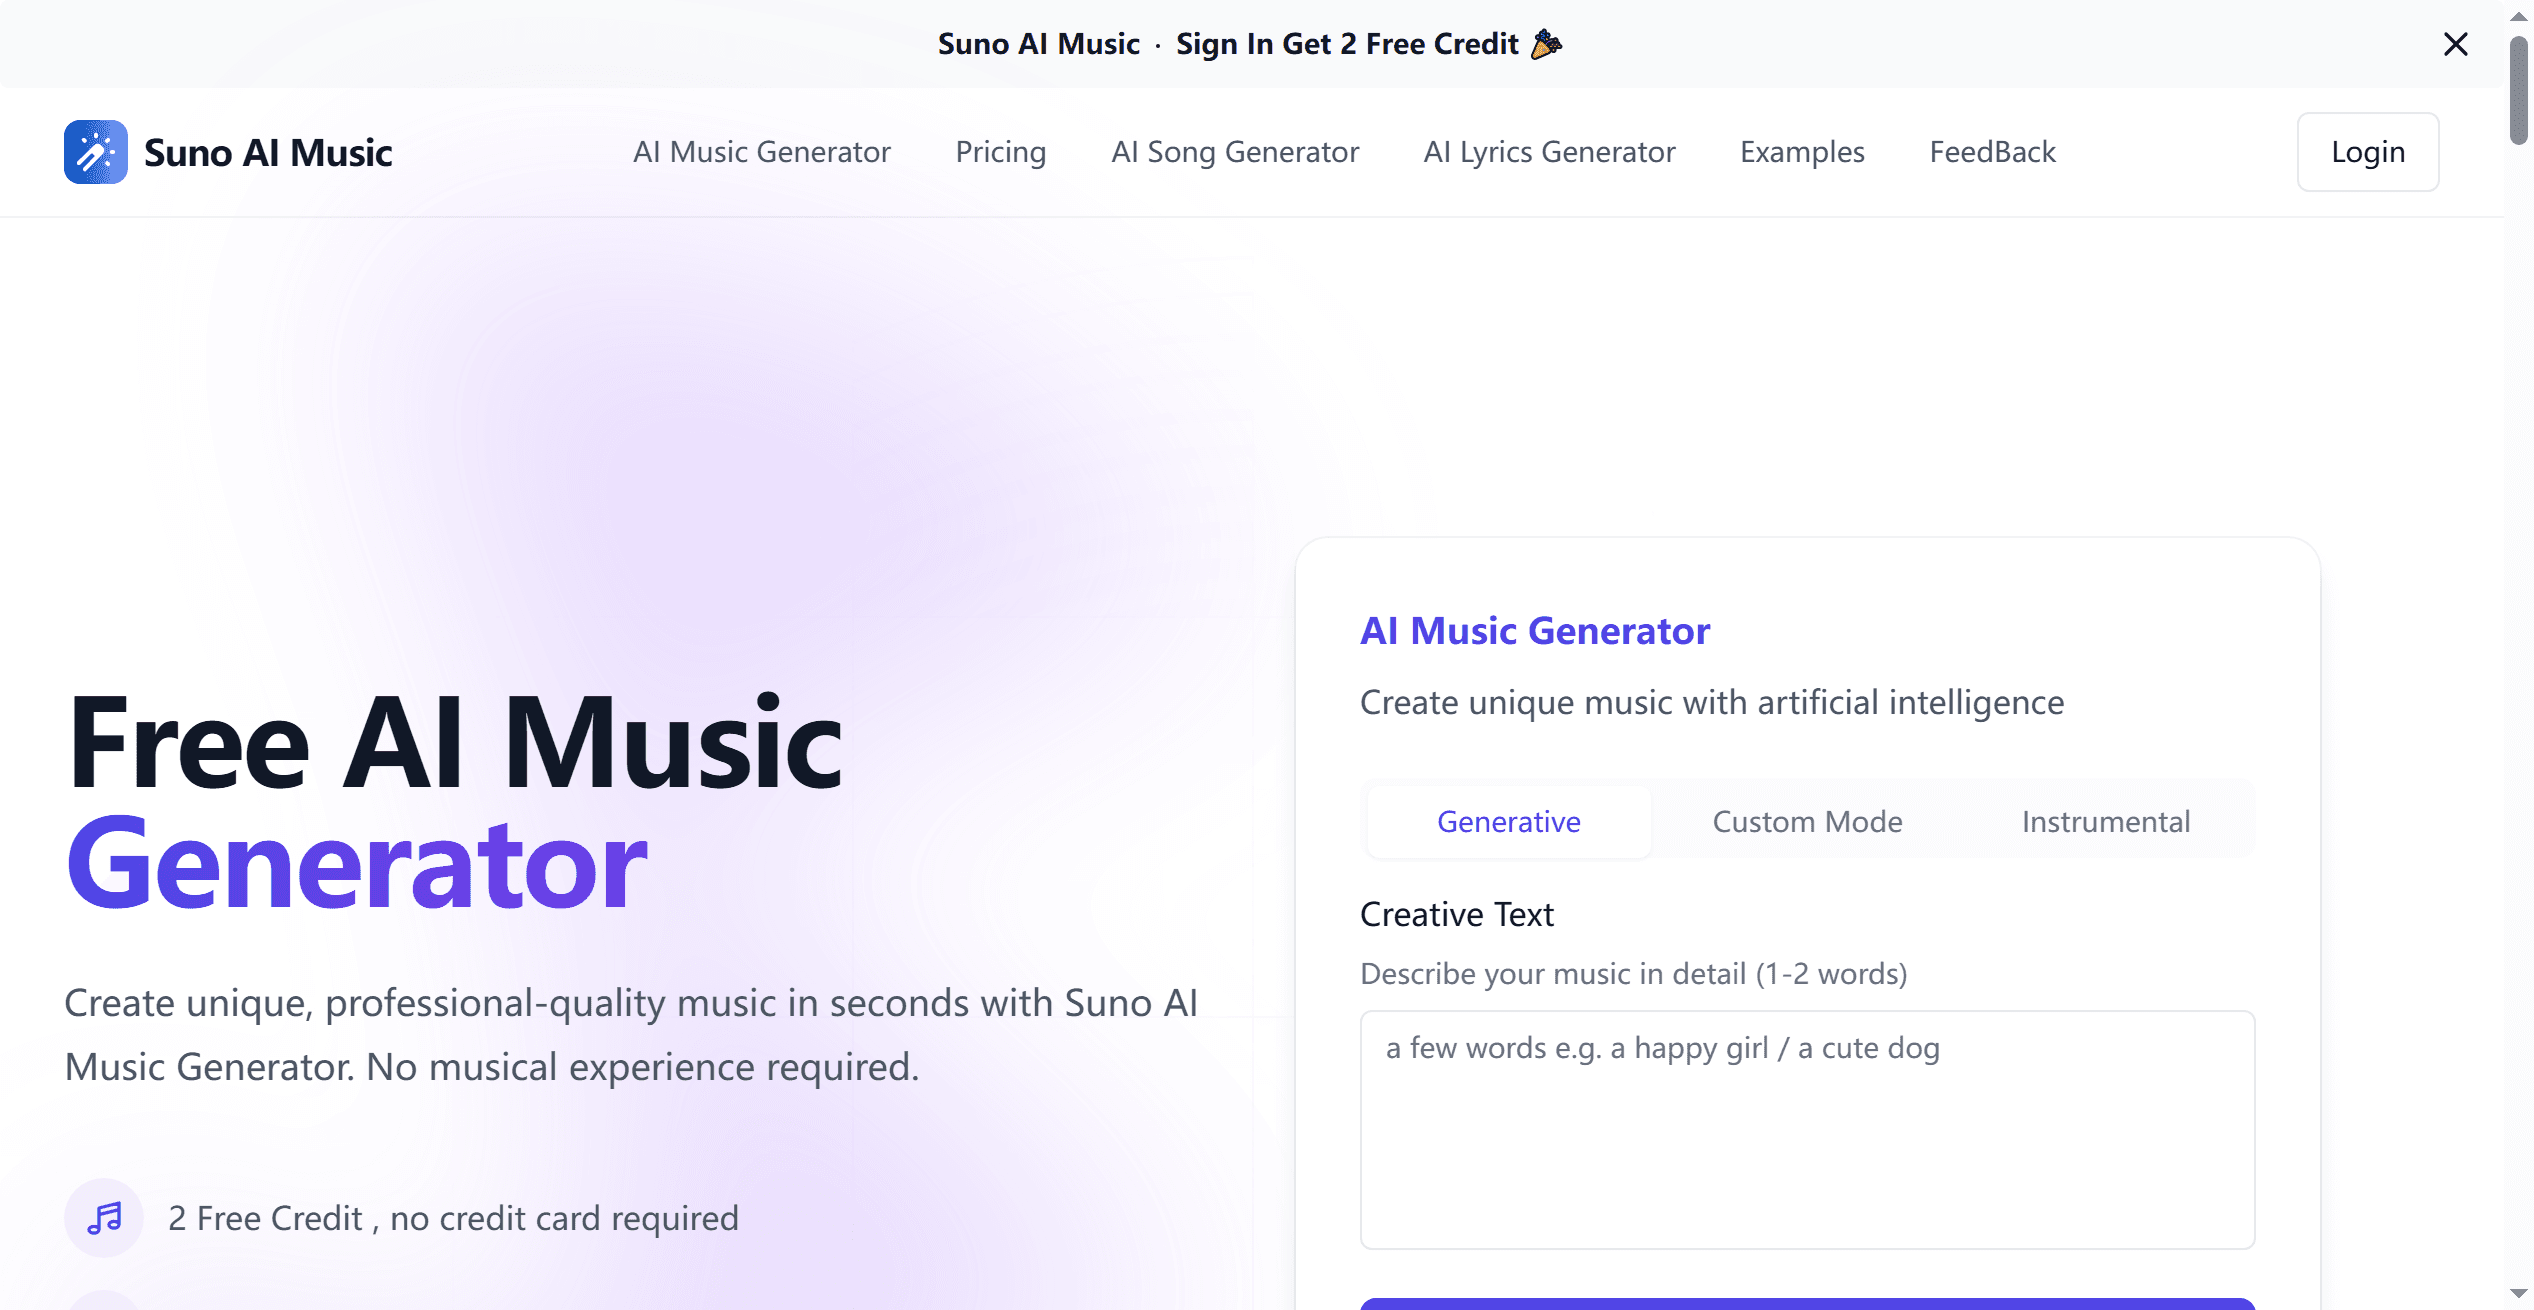Viewport: 2534px width, 1310px height.
Task: Open the FeedBack link
Action: 1992,152
